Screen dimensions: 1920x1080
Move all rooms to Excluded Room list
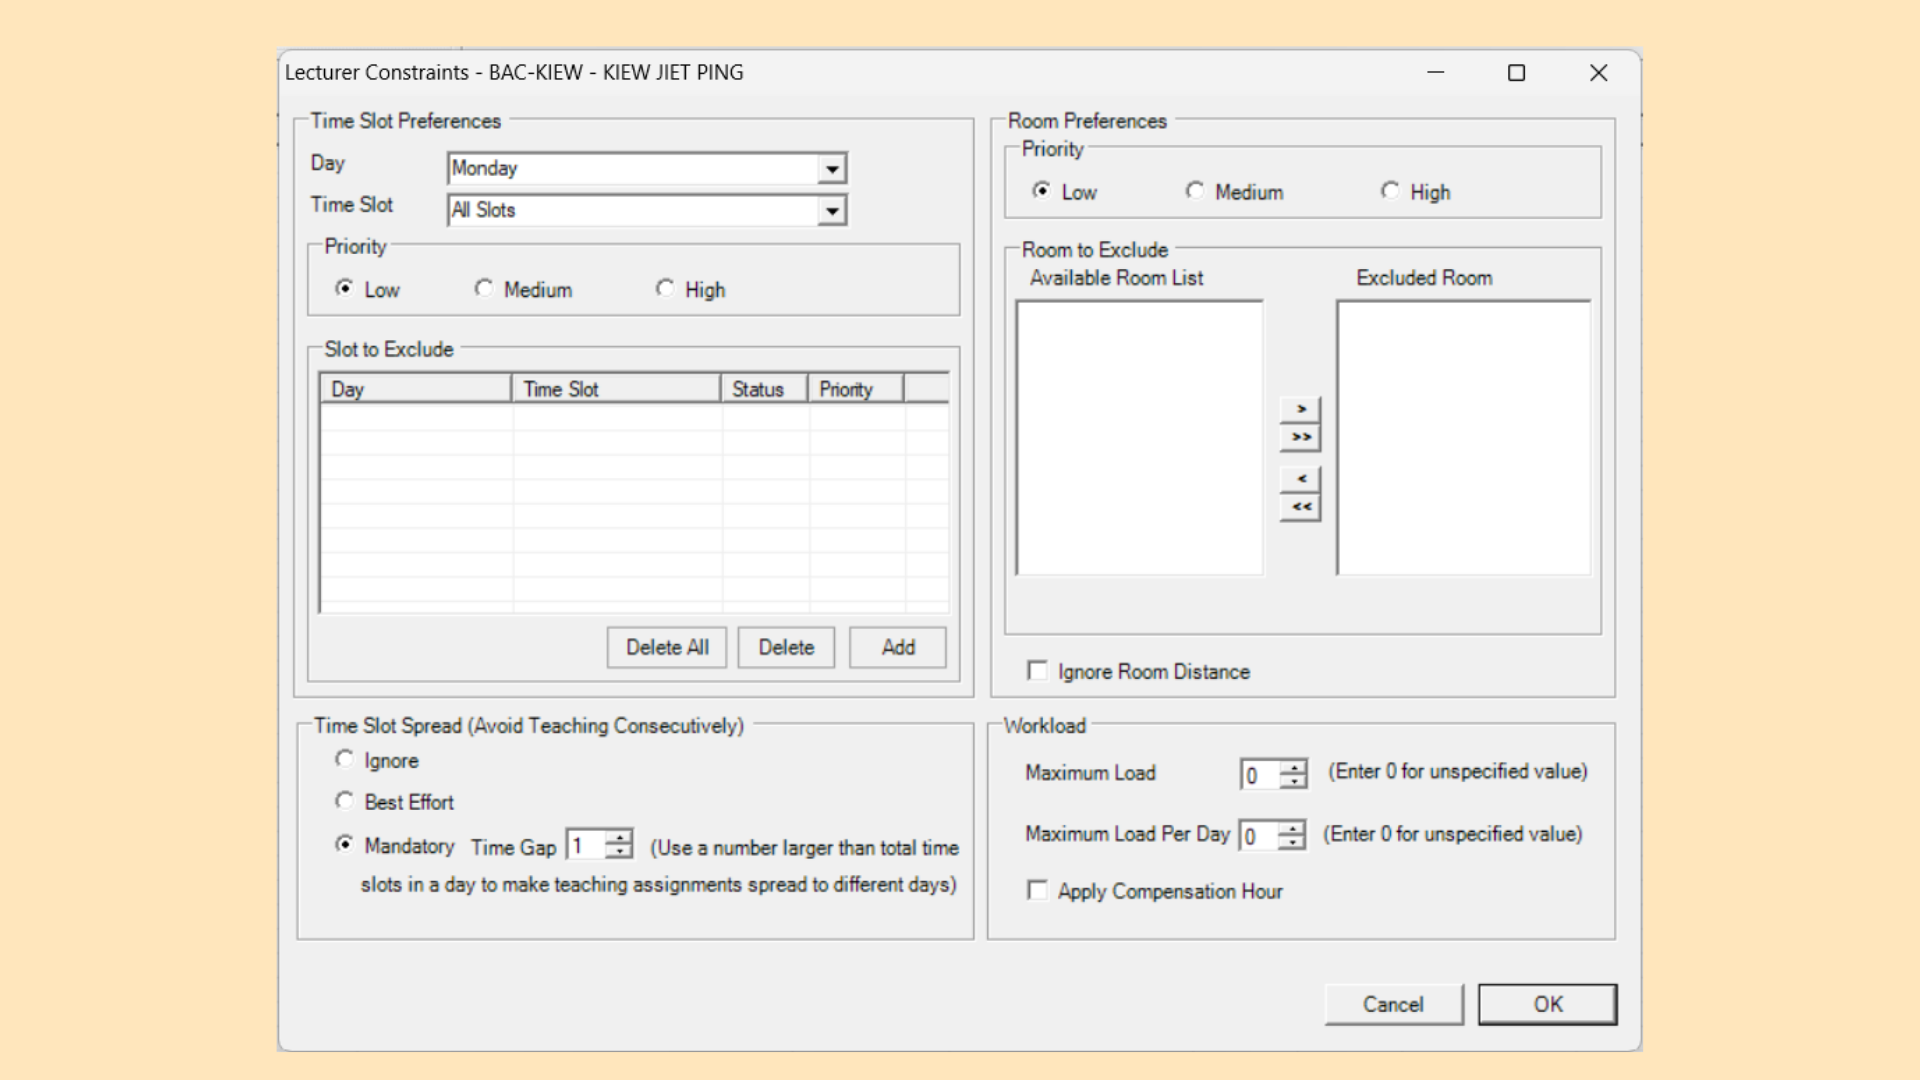[x=1300, y=437]
